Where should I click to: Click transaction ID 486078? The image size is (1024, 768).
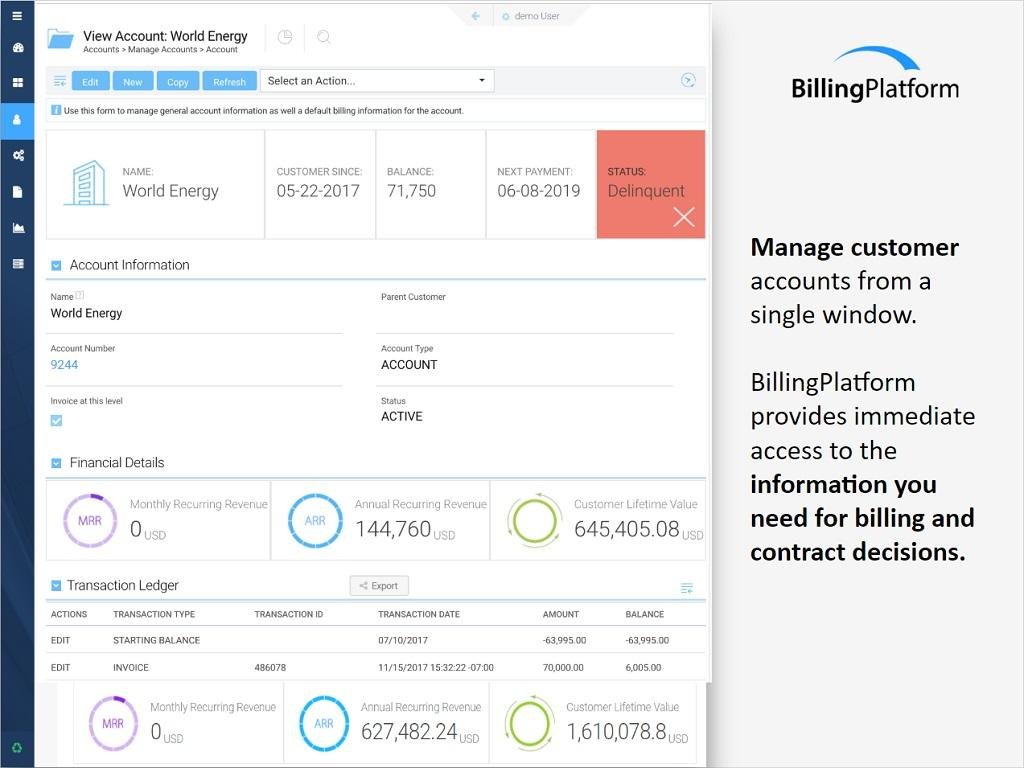point(270,667)
